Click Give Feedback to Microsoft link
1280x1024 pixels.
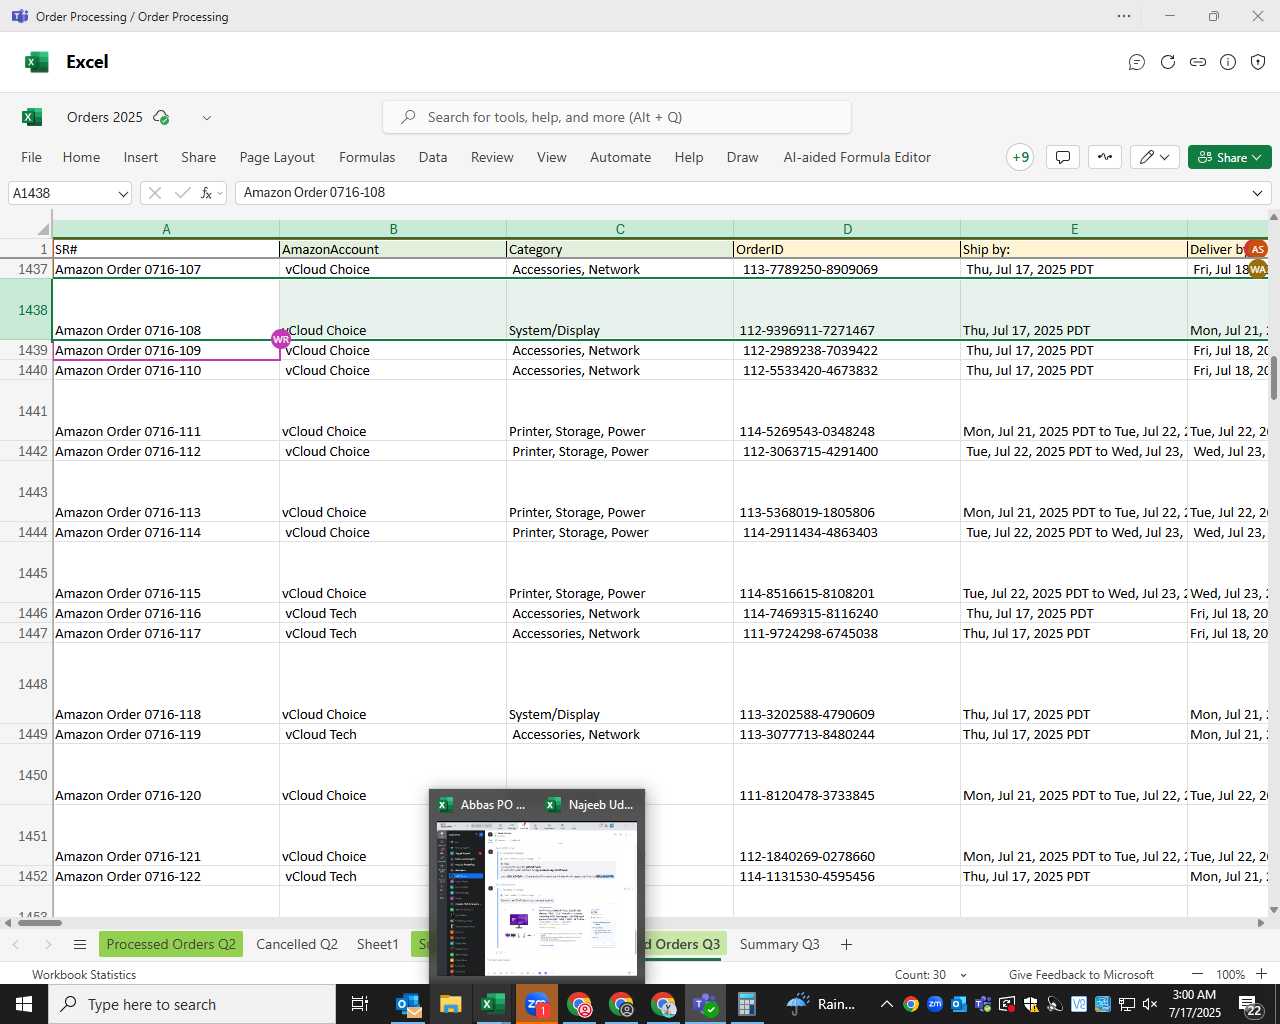coord(1081,974)
